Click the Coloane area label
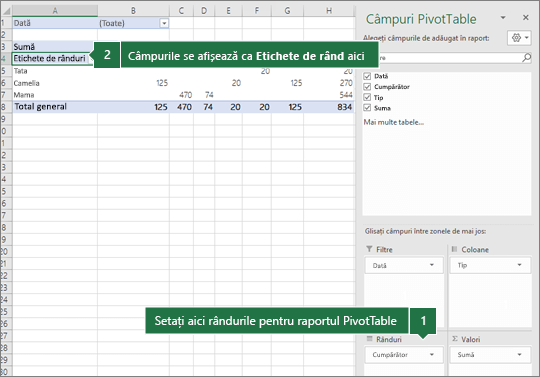Viewport: 540px width, 377px height. coord(475,249)
